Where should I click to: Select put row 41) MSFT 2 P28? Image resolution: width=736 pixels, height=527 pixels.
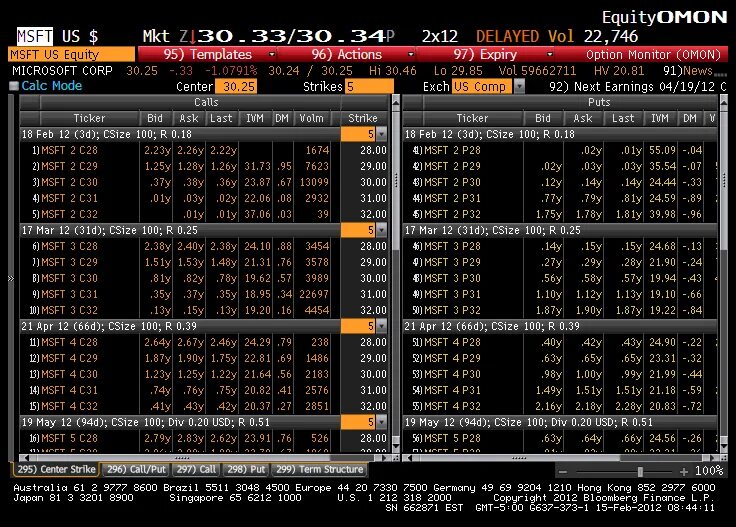click(560, 150)
